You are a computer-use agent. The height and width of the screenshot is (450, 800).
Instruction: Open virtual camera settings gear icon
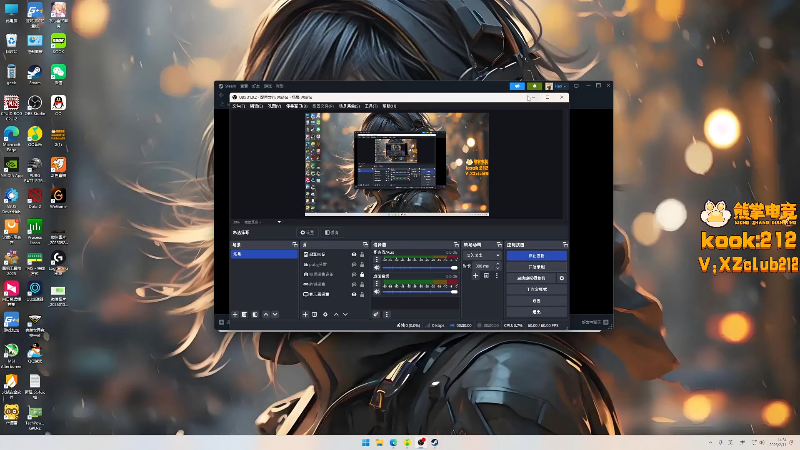tap(562, 278)
